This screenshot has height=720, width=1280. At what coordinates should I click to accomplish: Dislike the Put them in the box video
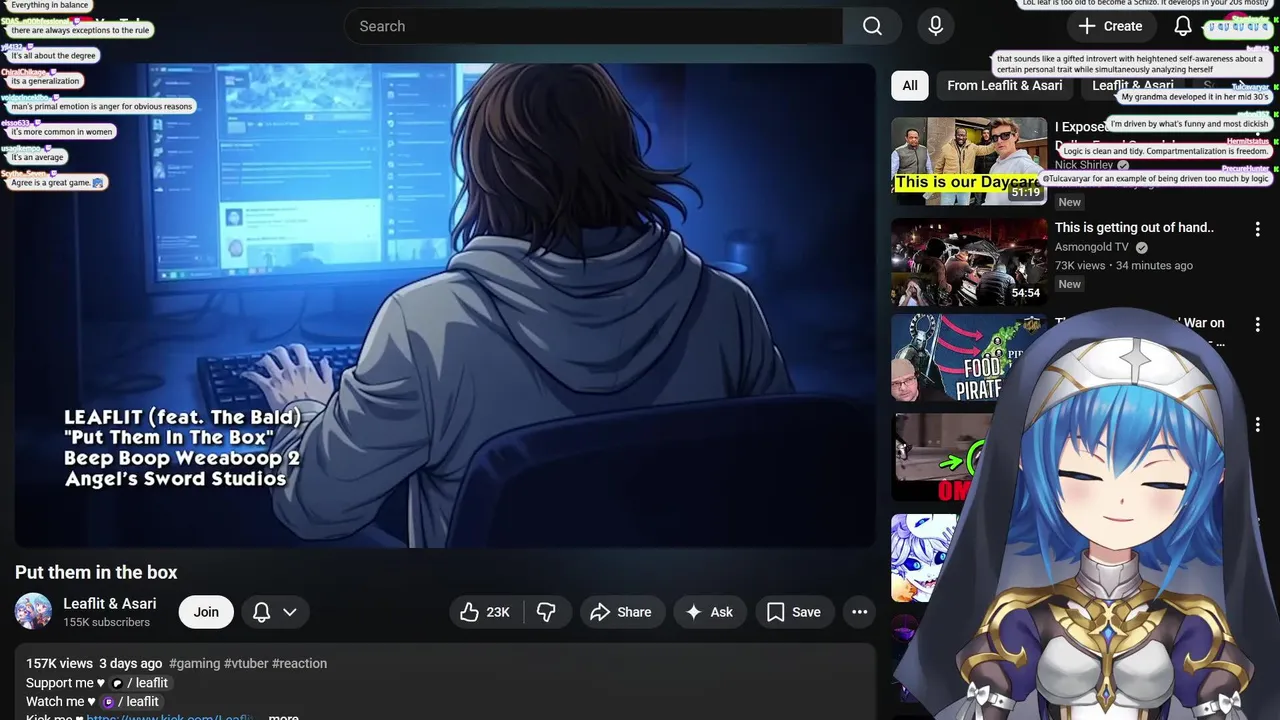[x=546, y=612]
